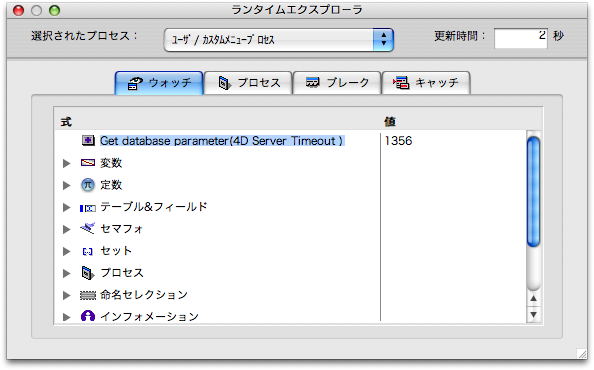Image resolution: width=594 pixels, height=370 pixels.
Task: Expand the 命名セレクション tree node
Action: pos(67,295)
